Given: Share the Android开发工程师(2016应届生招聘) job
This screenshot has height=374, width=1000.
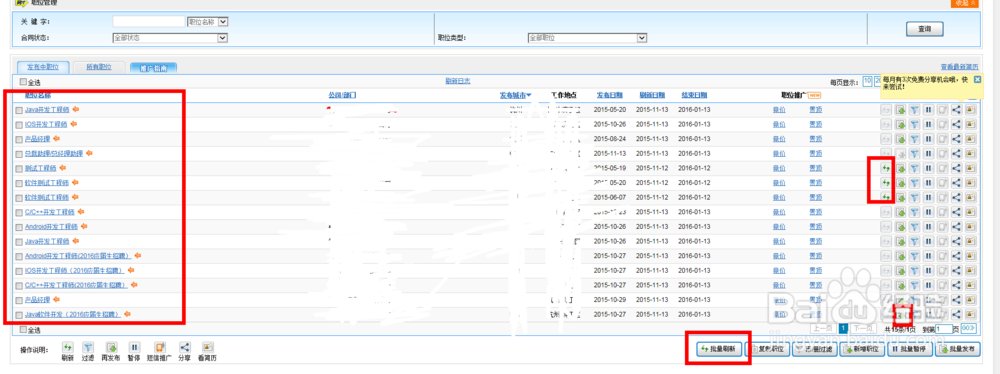Looking at the screenshot, I should click(x=956, y=256).
